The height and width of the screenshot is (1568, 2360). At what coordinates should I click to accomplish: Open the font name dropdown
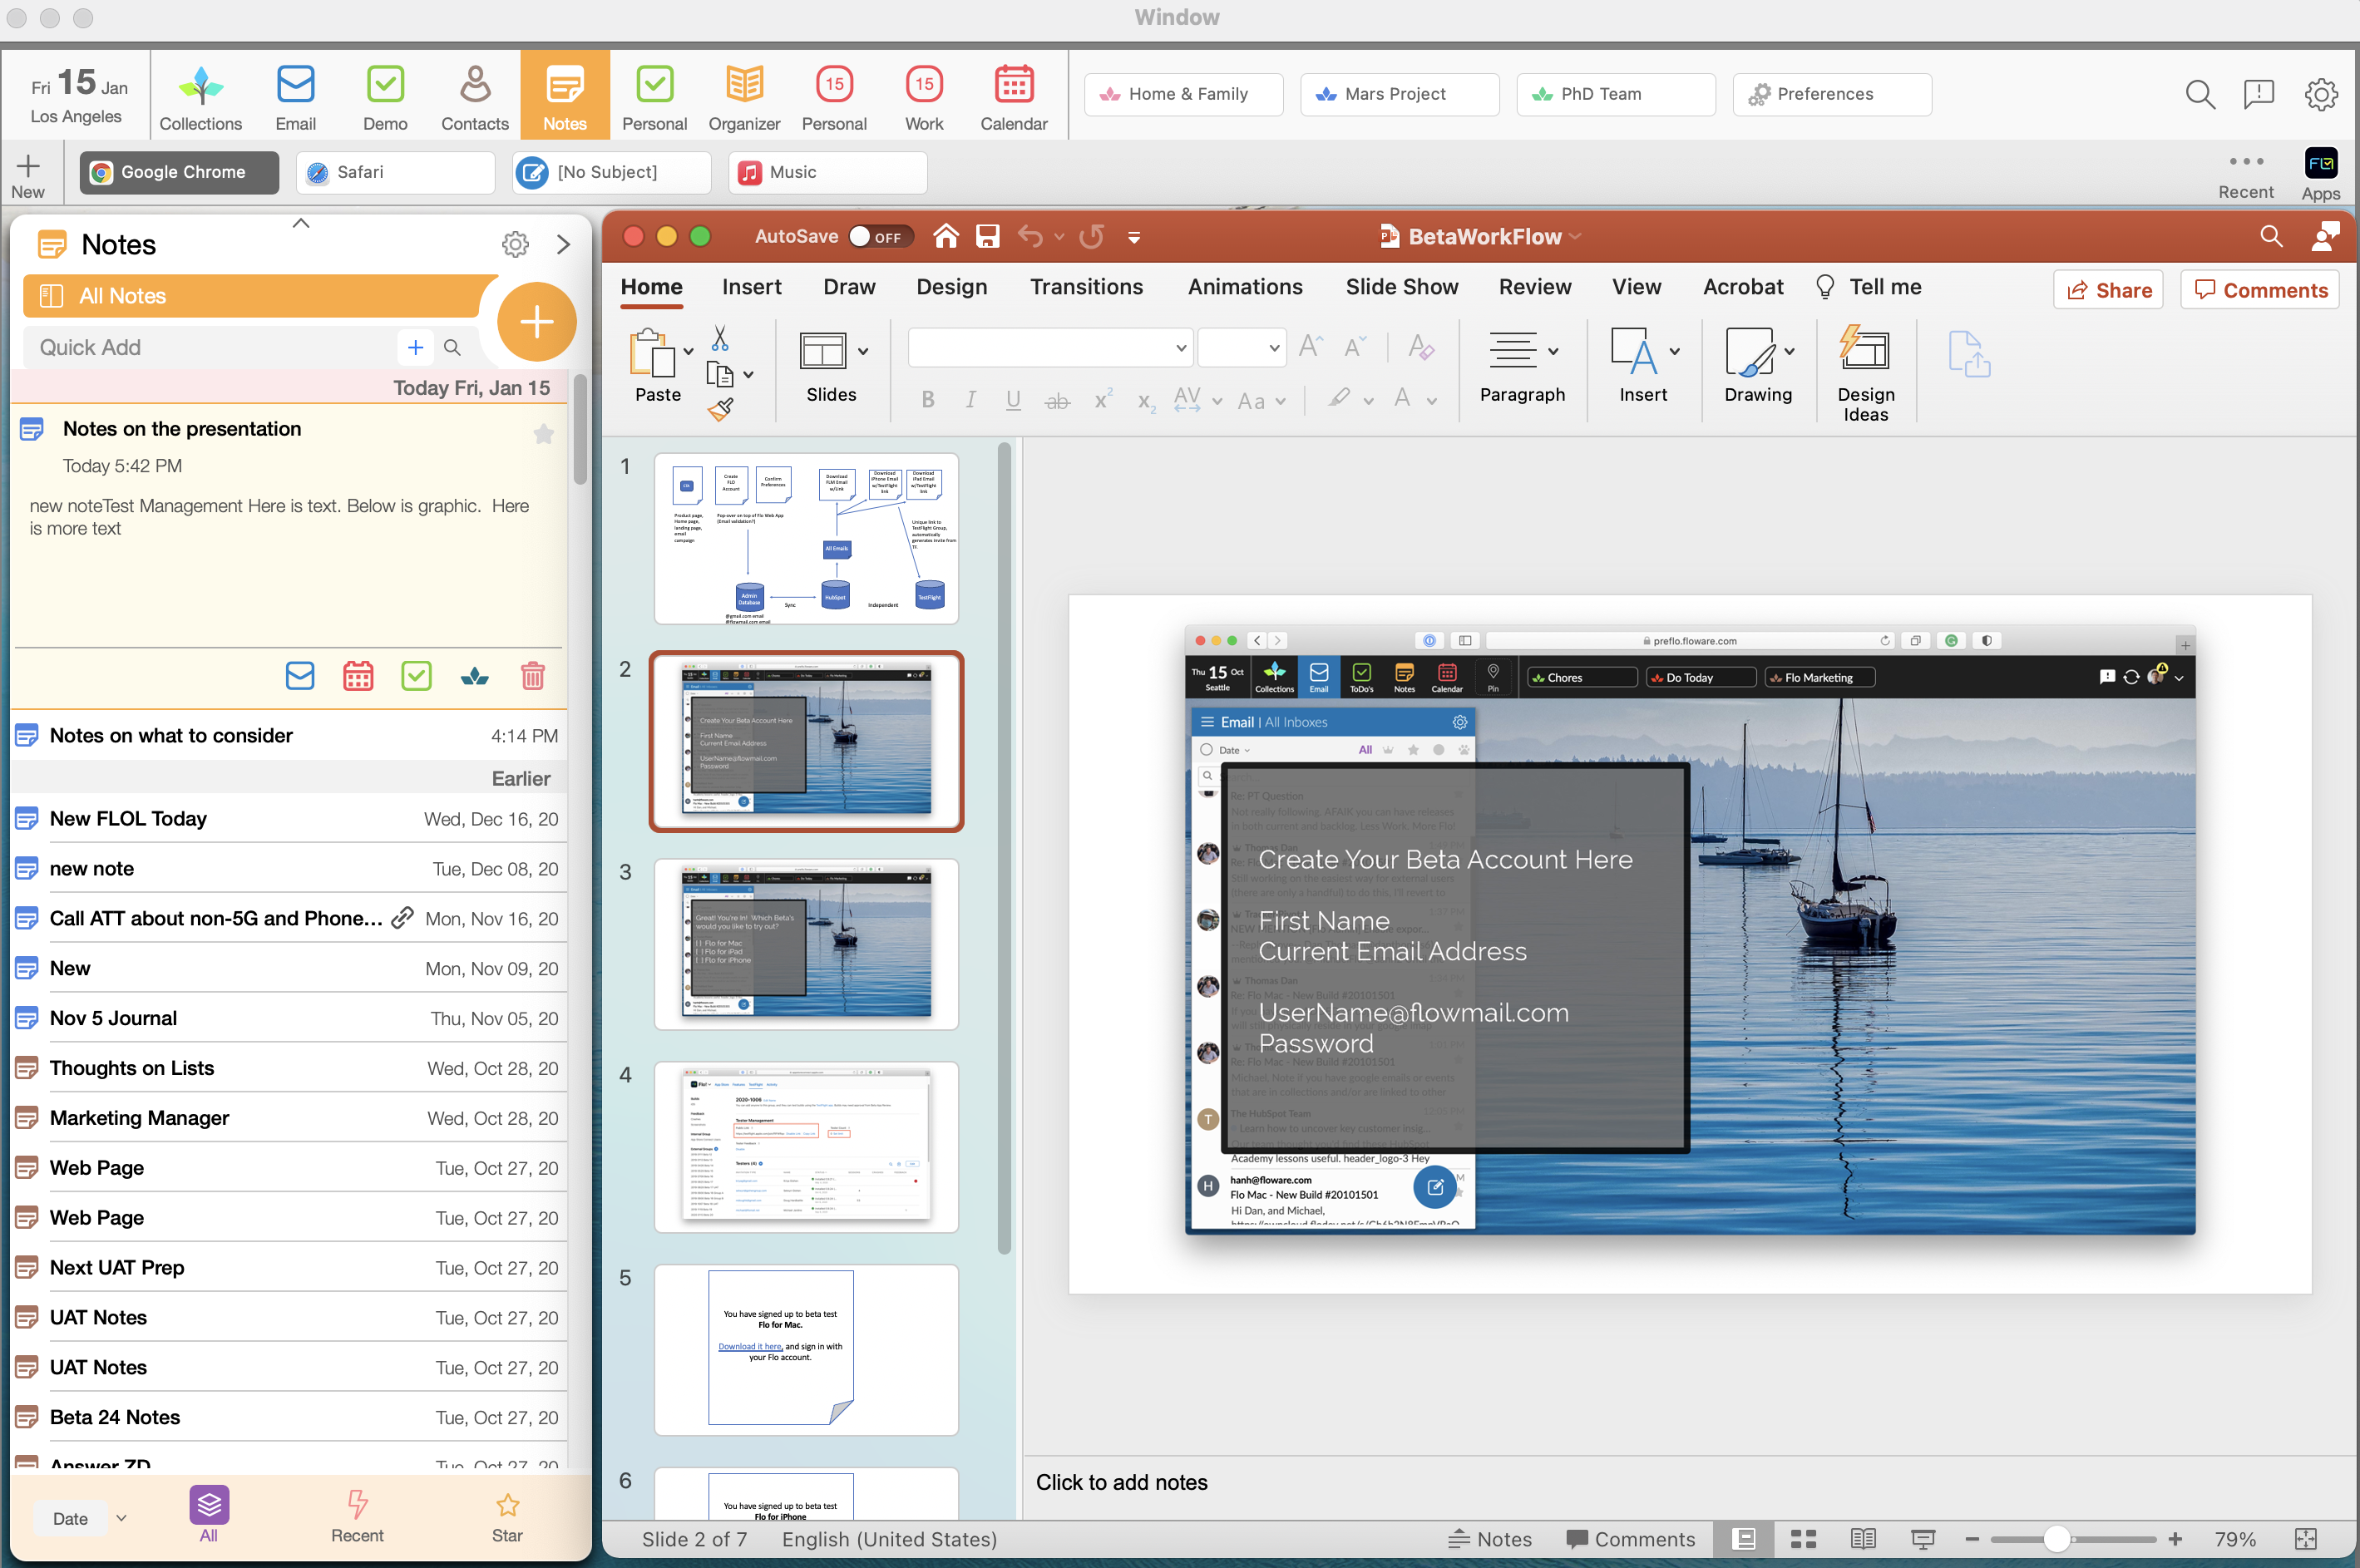tap(1181, 348)
